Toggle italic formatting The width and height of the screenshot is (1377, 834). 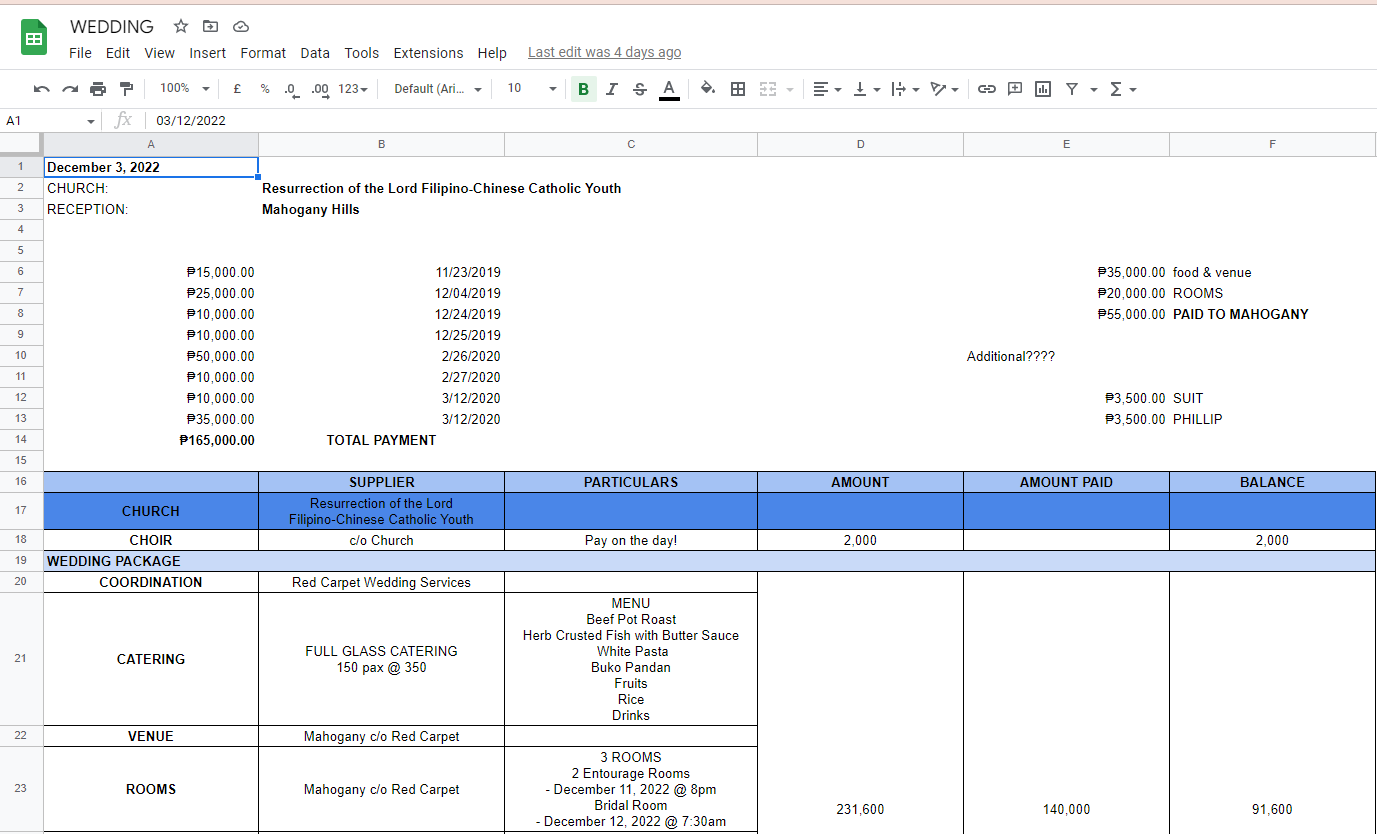coord(612,89)
